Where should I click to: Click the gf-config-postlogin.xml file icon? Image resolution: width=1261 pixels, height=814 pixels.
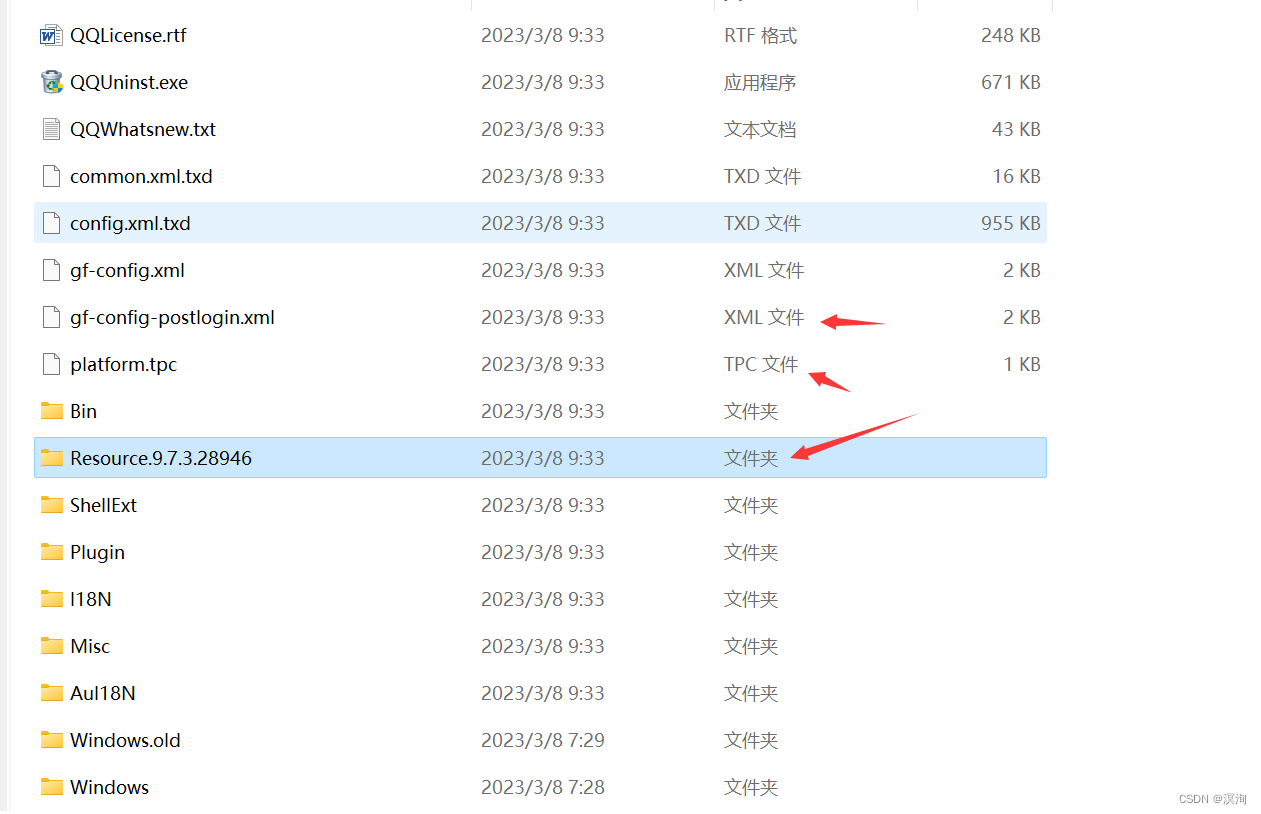[51, 318]
